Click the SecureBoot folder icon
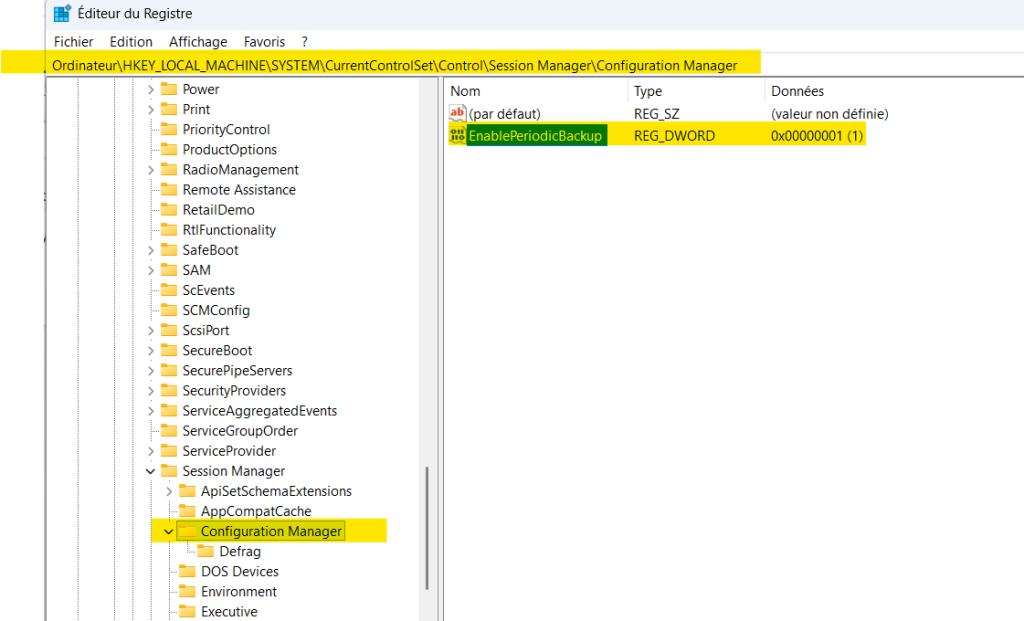 [x=168, y=351]
